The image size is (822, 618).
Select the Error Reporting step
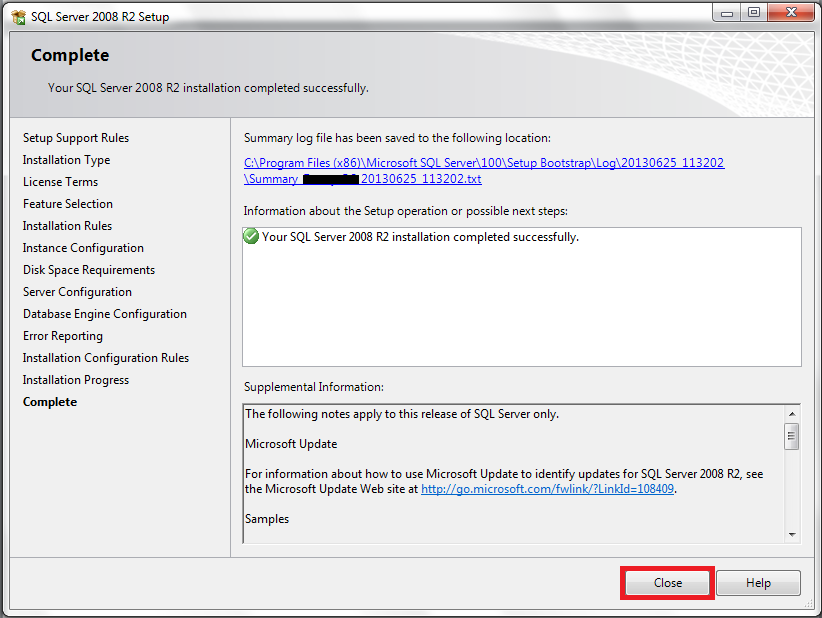click(x=63, y=336)
